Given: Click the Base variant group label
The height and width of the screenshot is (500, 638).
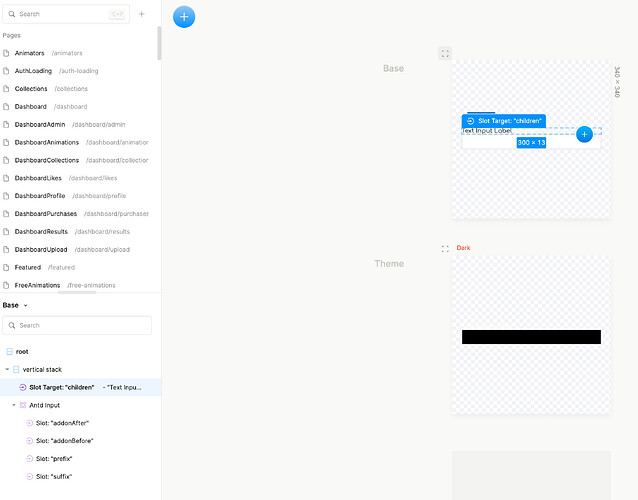Looking at the screenshot, I should pyautogui.click(x=393, y=68).
